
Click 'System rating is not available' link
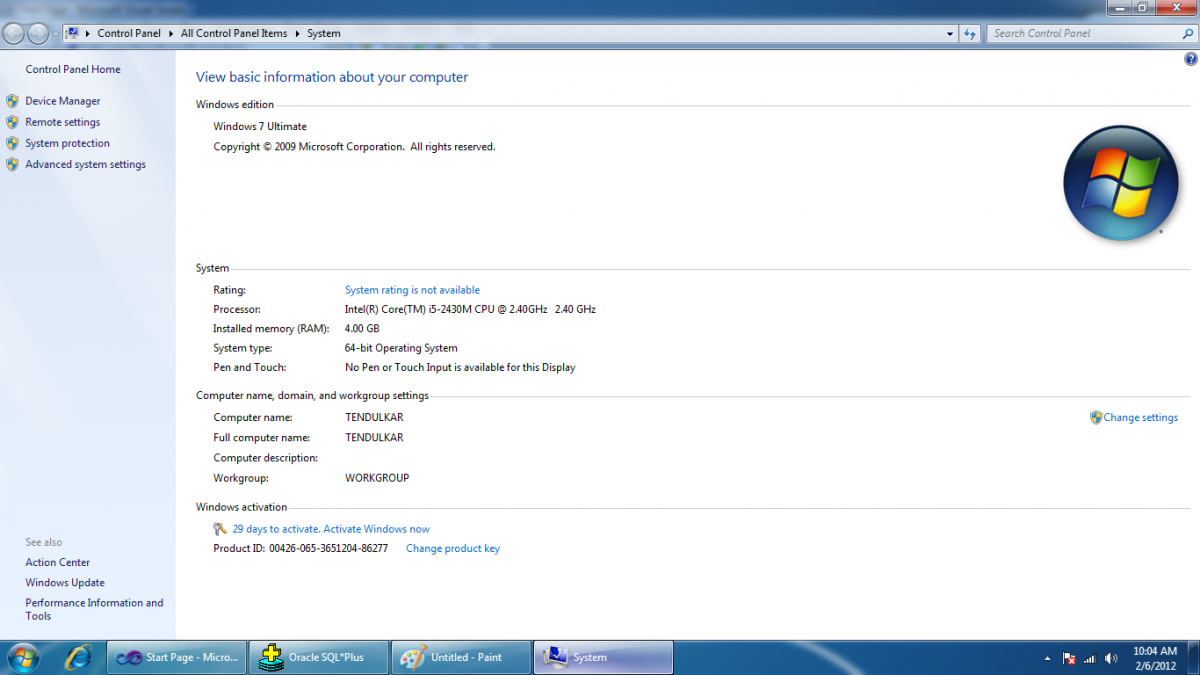(x=412, y=290)
